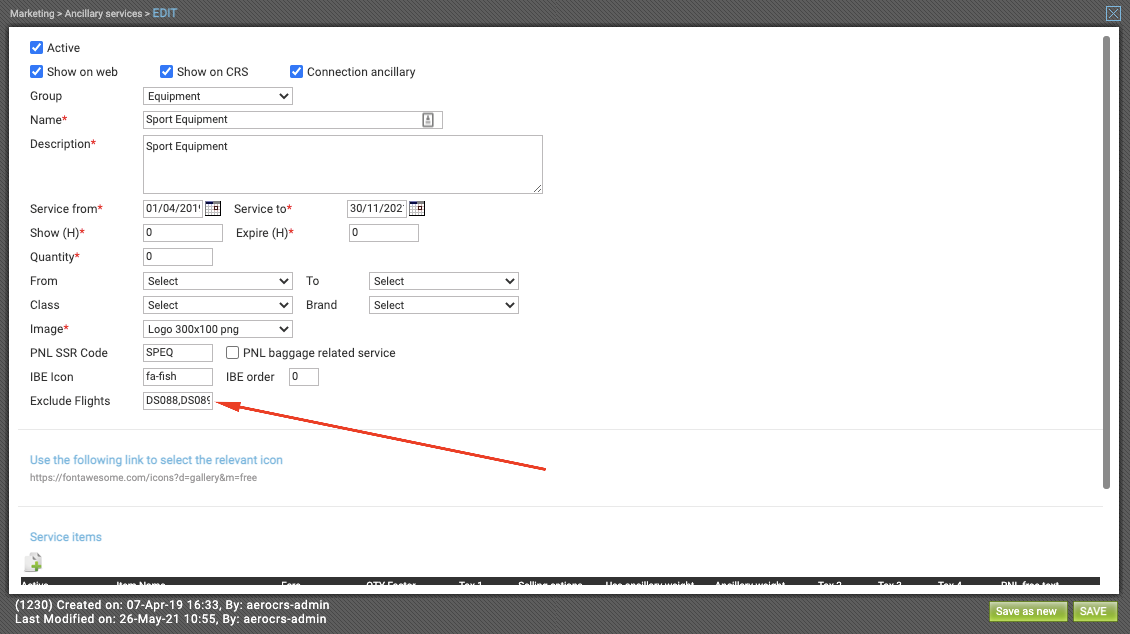Open the From dropdown
This screenshot has width=1130, height=634.
tap(218, 281)
